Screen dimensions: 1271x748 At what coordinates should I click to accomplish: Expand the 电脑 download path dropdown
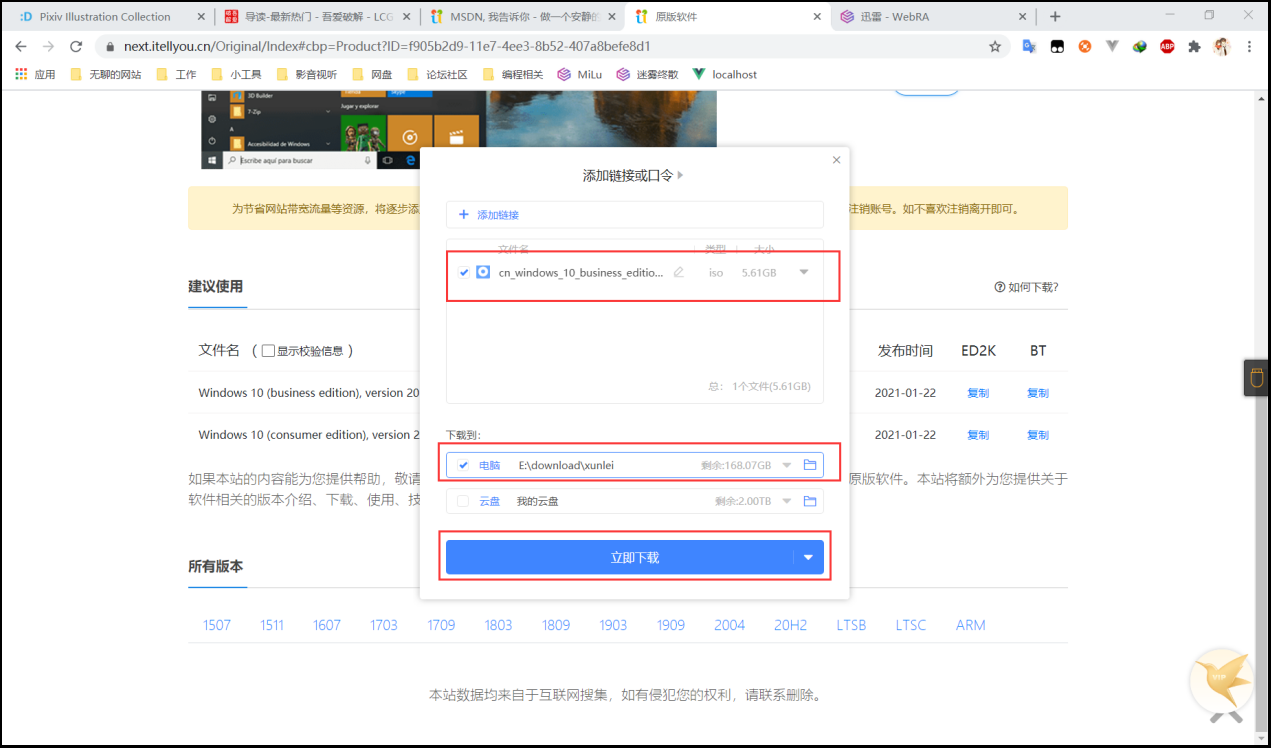(785, 464)
